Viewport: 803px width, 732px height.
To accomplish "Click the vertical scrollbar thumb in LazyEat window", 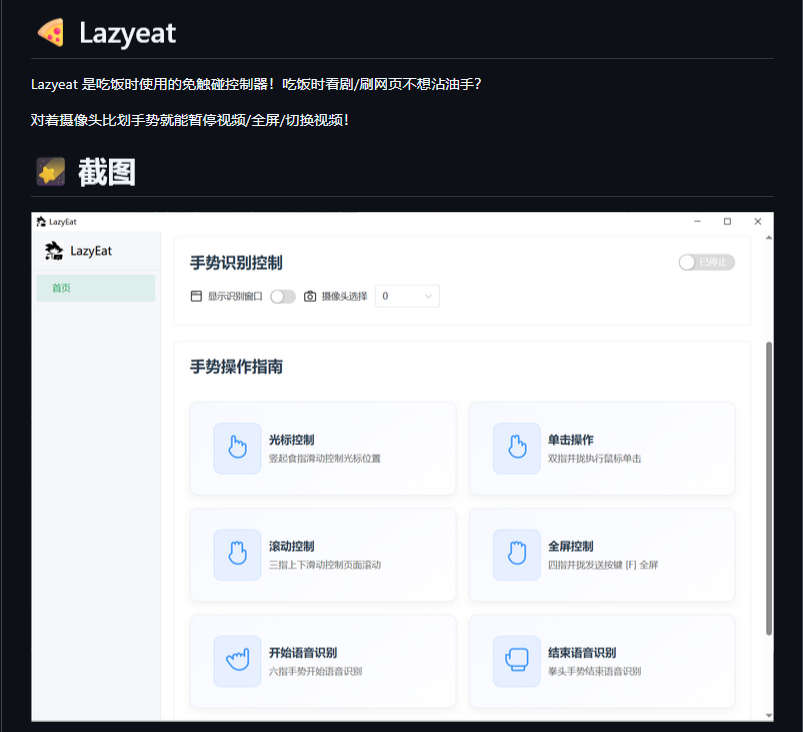I will coord(769,488).
